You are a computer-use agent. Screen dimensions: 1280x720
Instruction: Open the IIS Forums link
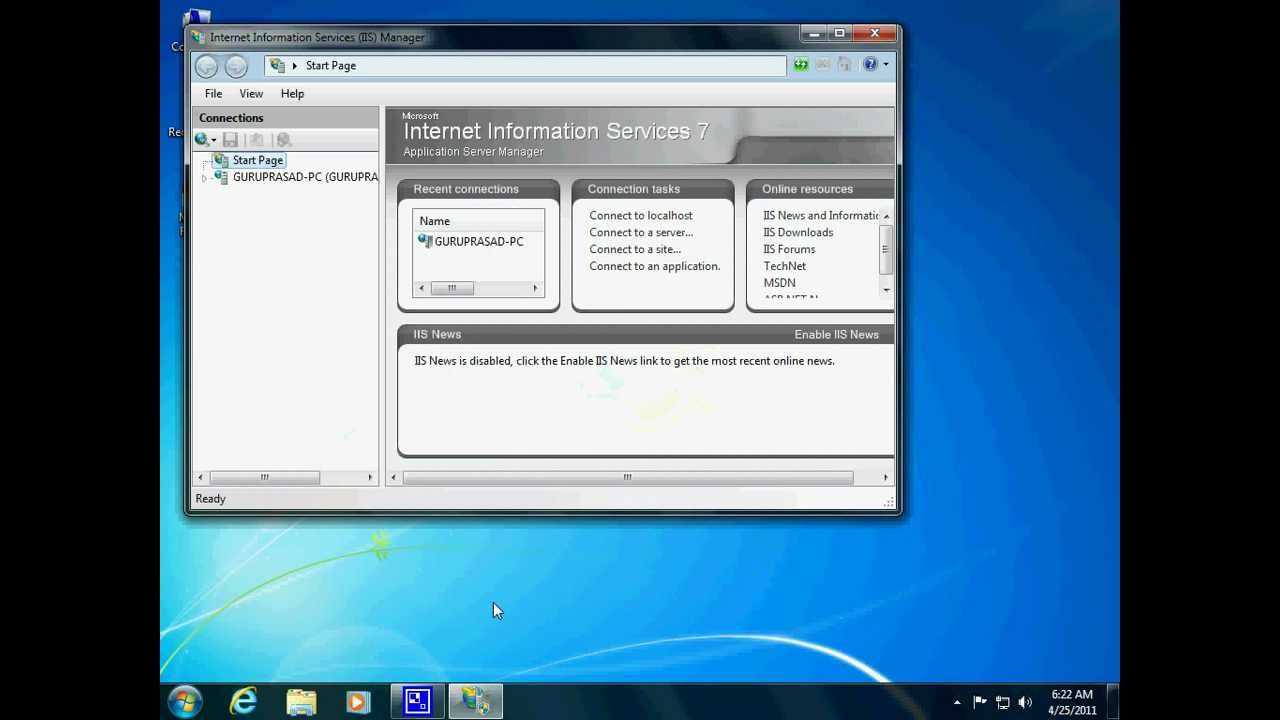pyautogui.click(x=789, y=249)
